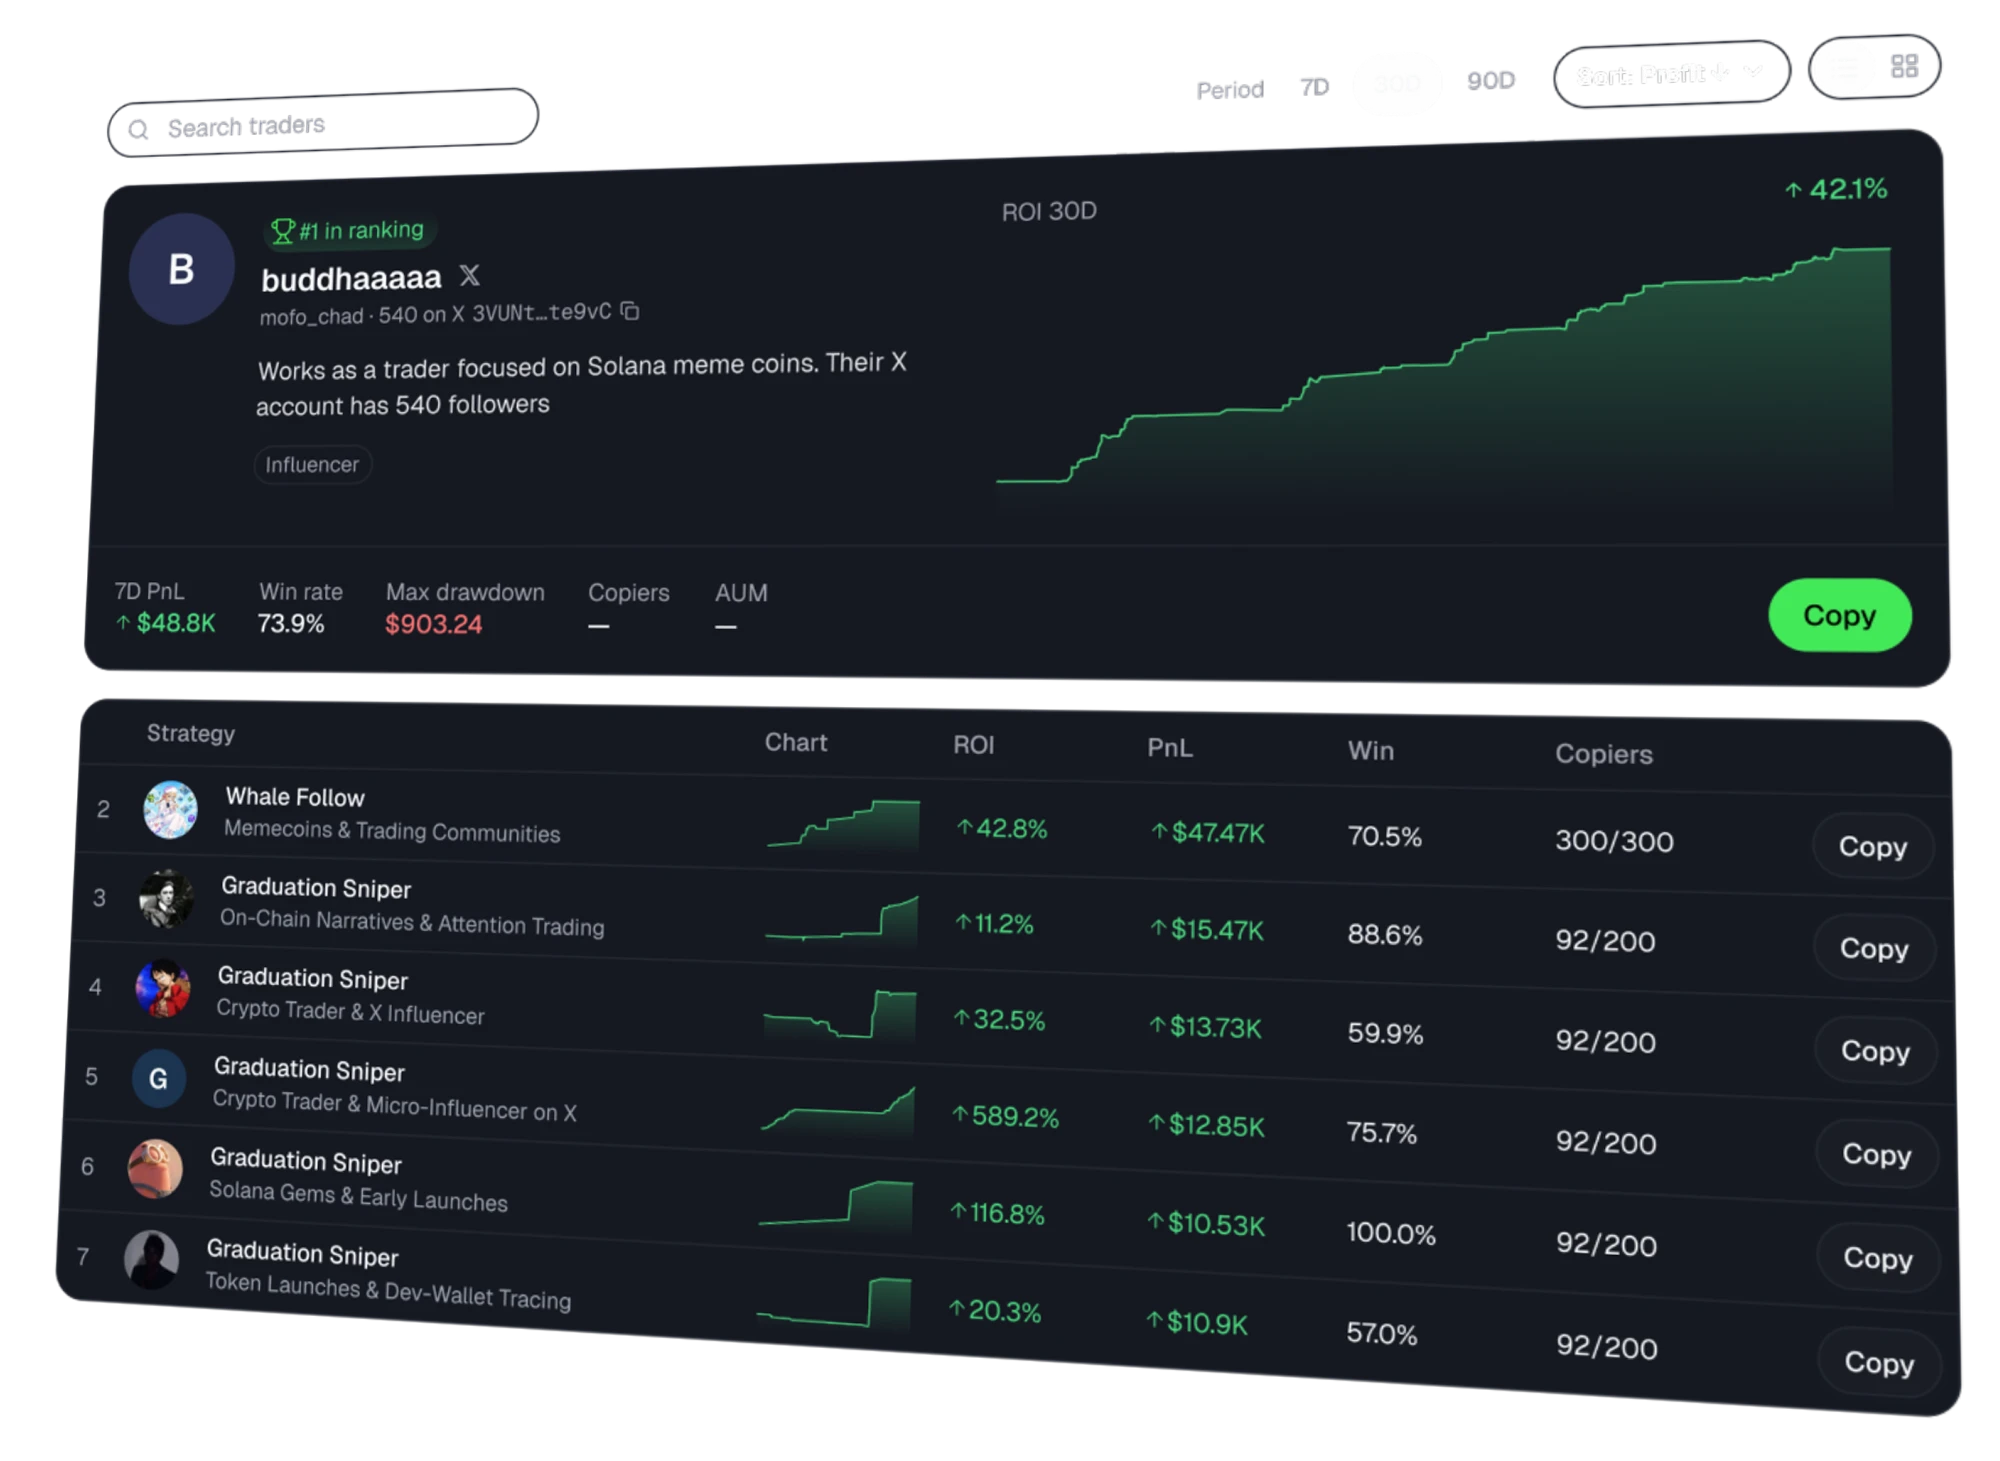Select the 90D period tab
The image size is (2000, 1461).
coord(1490,80)
